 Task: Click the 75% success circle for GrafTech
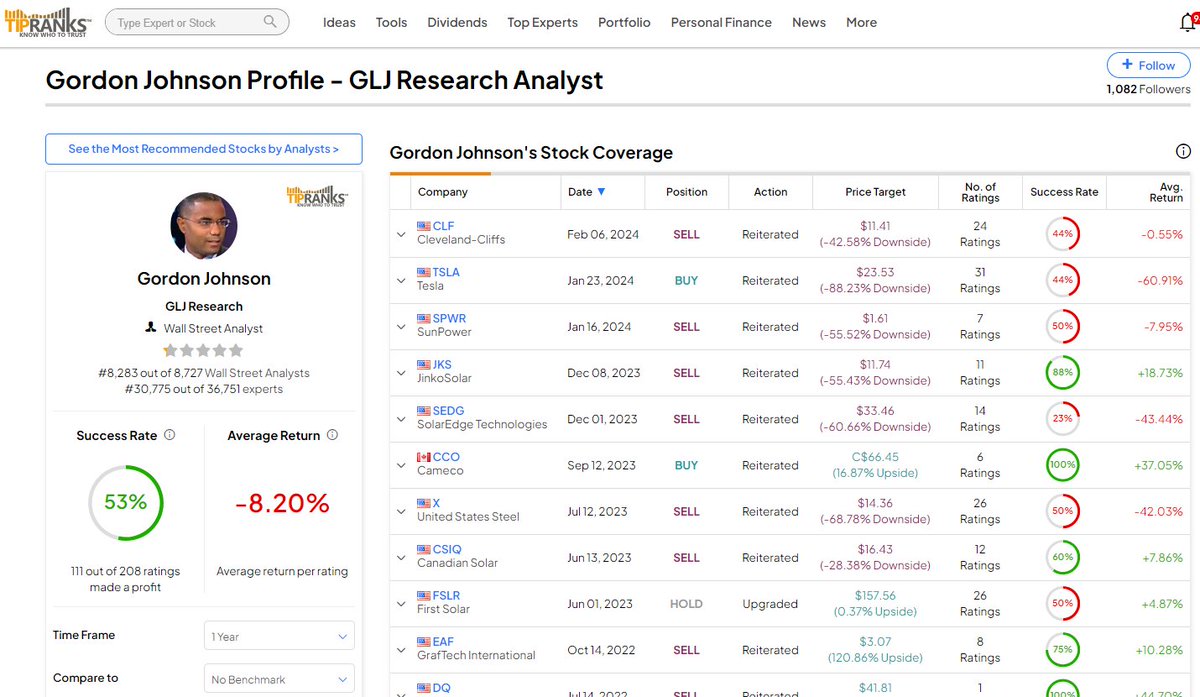(x=1063, y=650)
